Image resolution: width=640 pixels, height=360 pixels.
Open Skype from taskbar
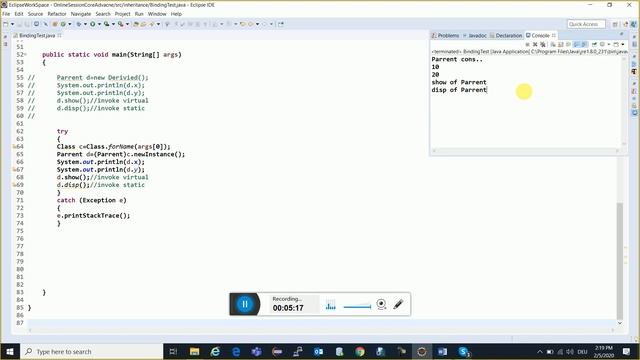pos(463,351)
